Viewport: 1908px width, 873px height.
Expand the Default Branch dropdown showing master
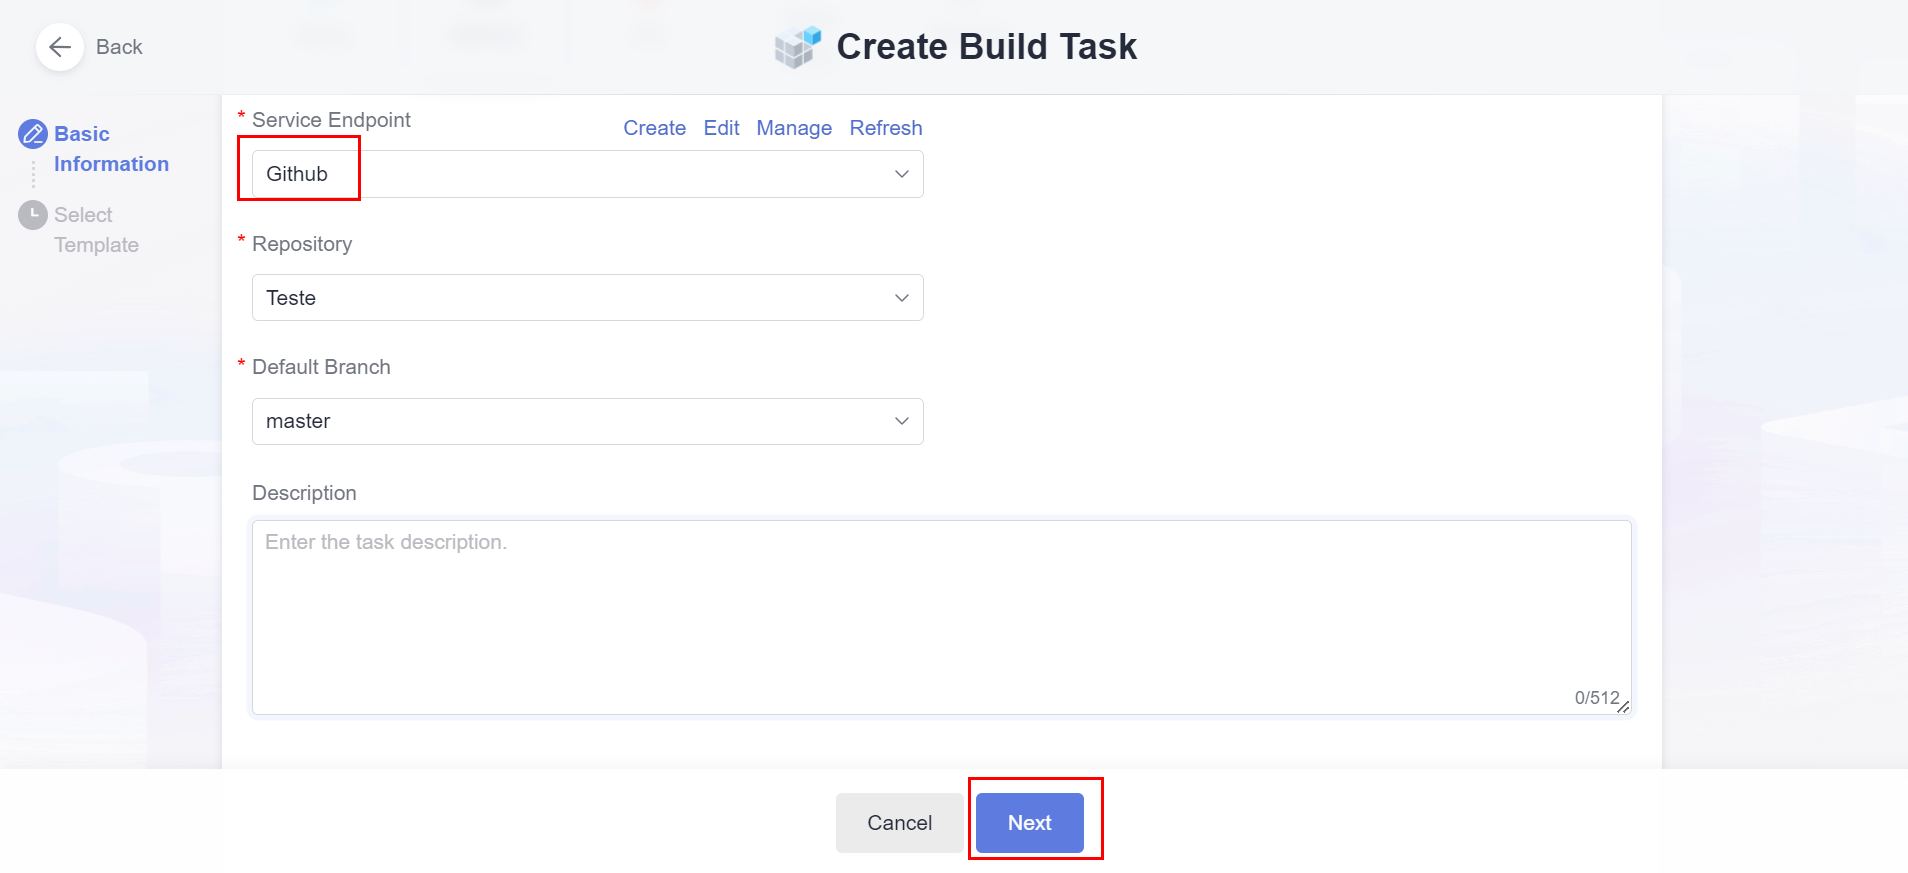pos(587,421)
